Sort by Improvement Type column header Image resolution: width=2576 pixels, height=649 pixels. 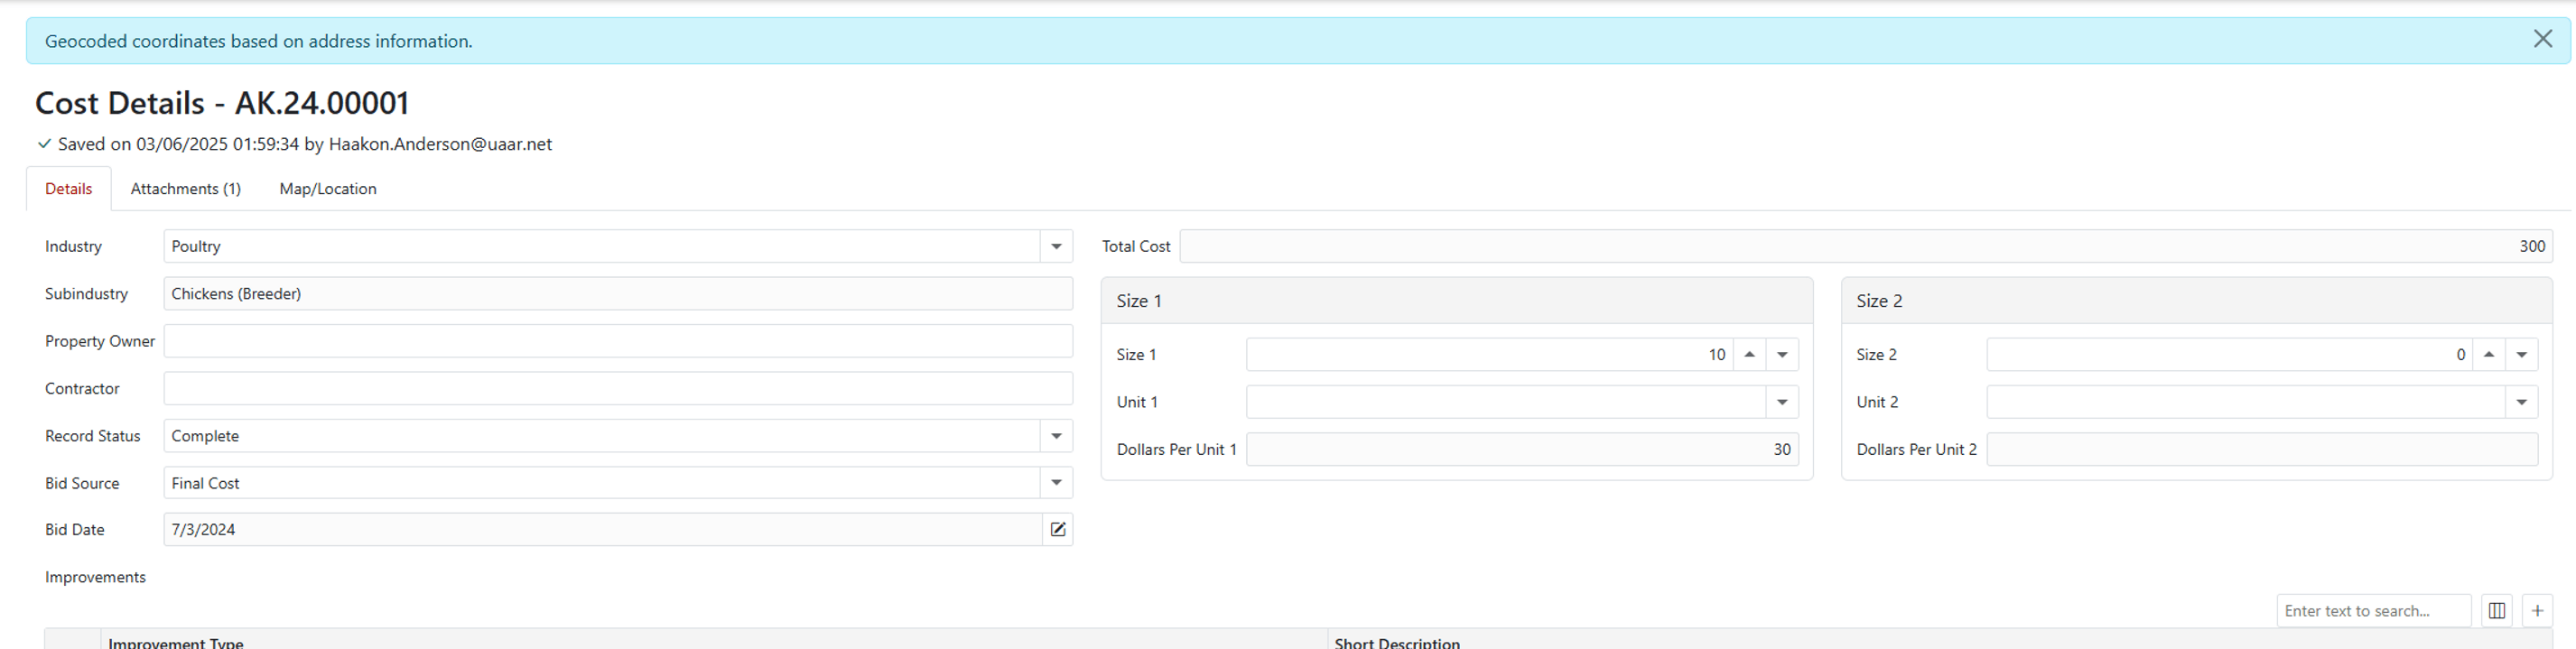coord(176,642)
